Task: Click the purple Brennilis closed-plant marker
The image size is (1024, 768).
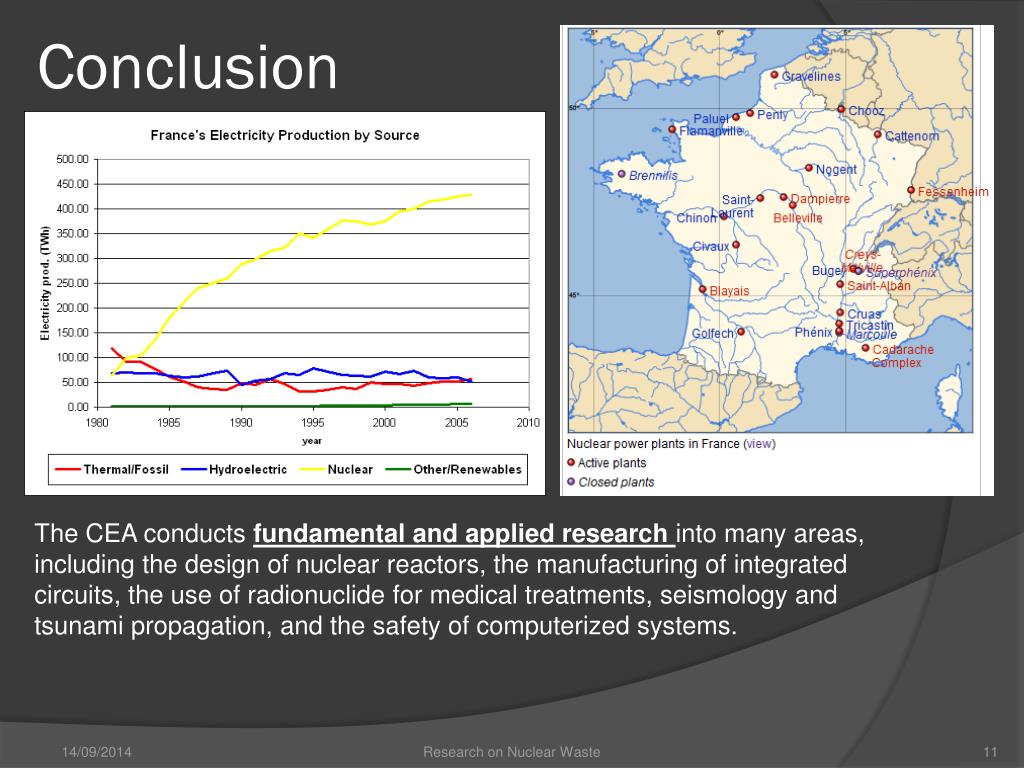Action: (622, 174)
